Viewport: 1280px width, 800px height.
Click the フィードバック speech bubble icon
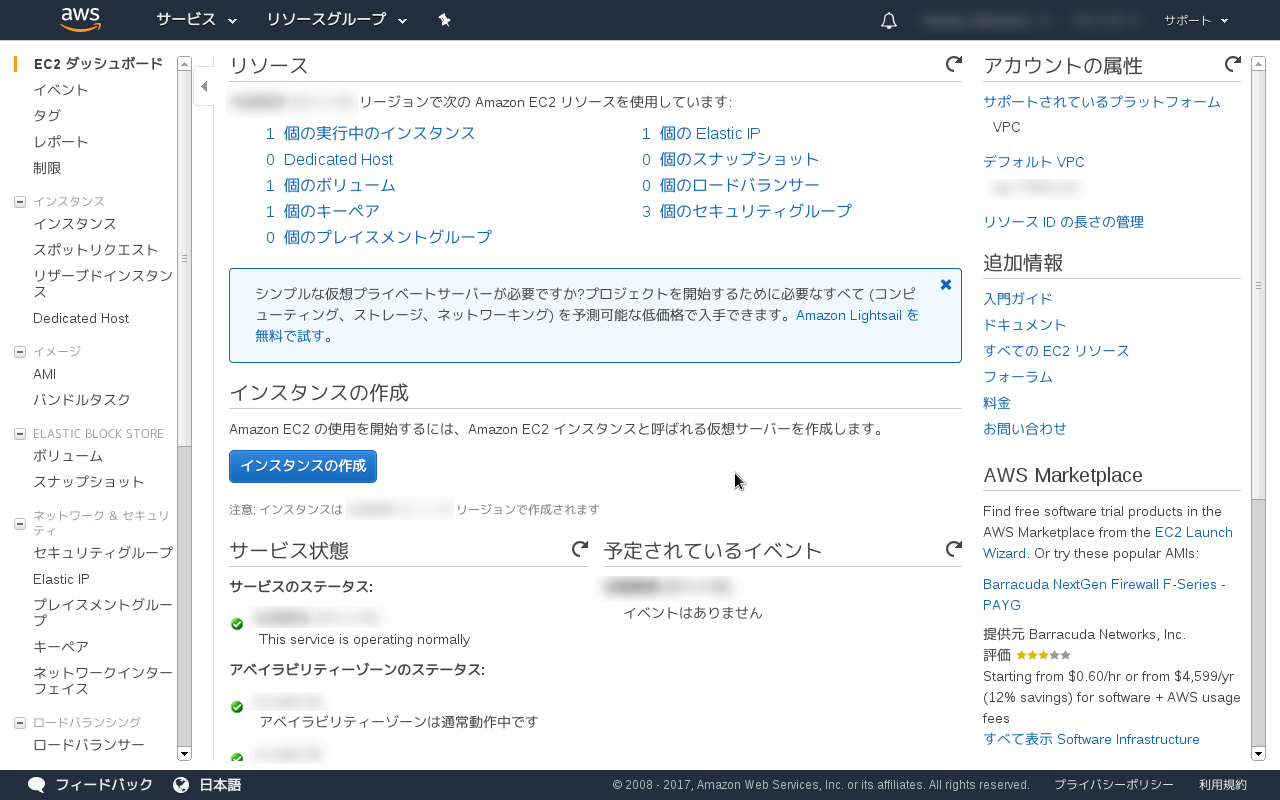pyautogui.click(x=37, y=785)
